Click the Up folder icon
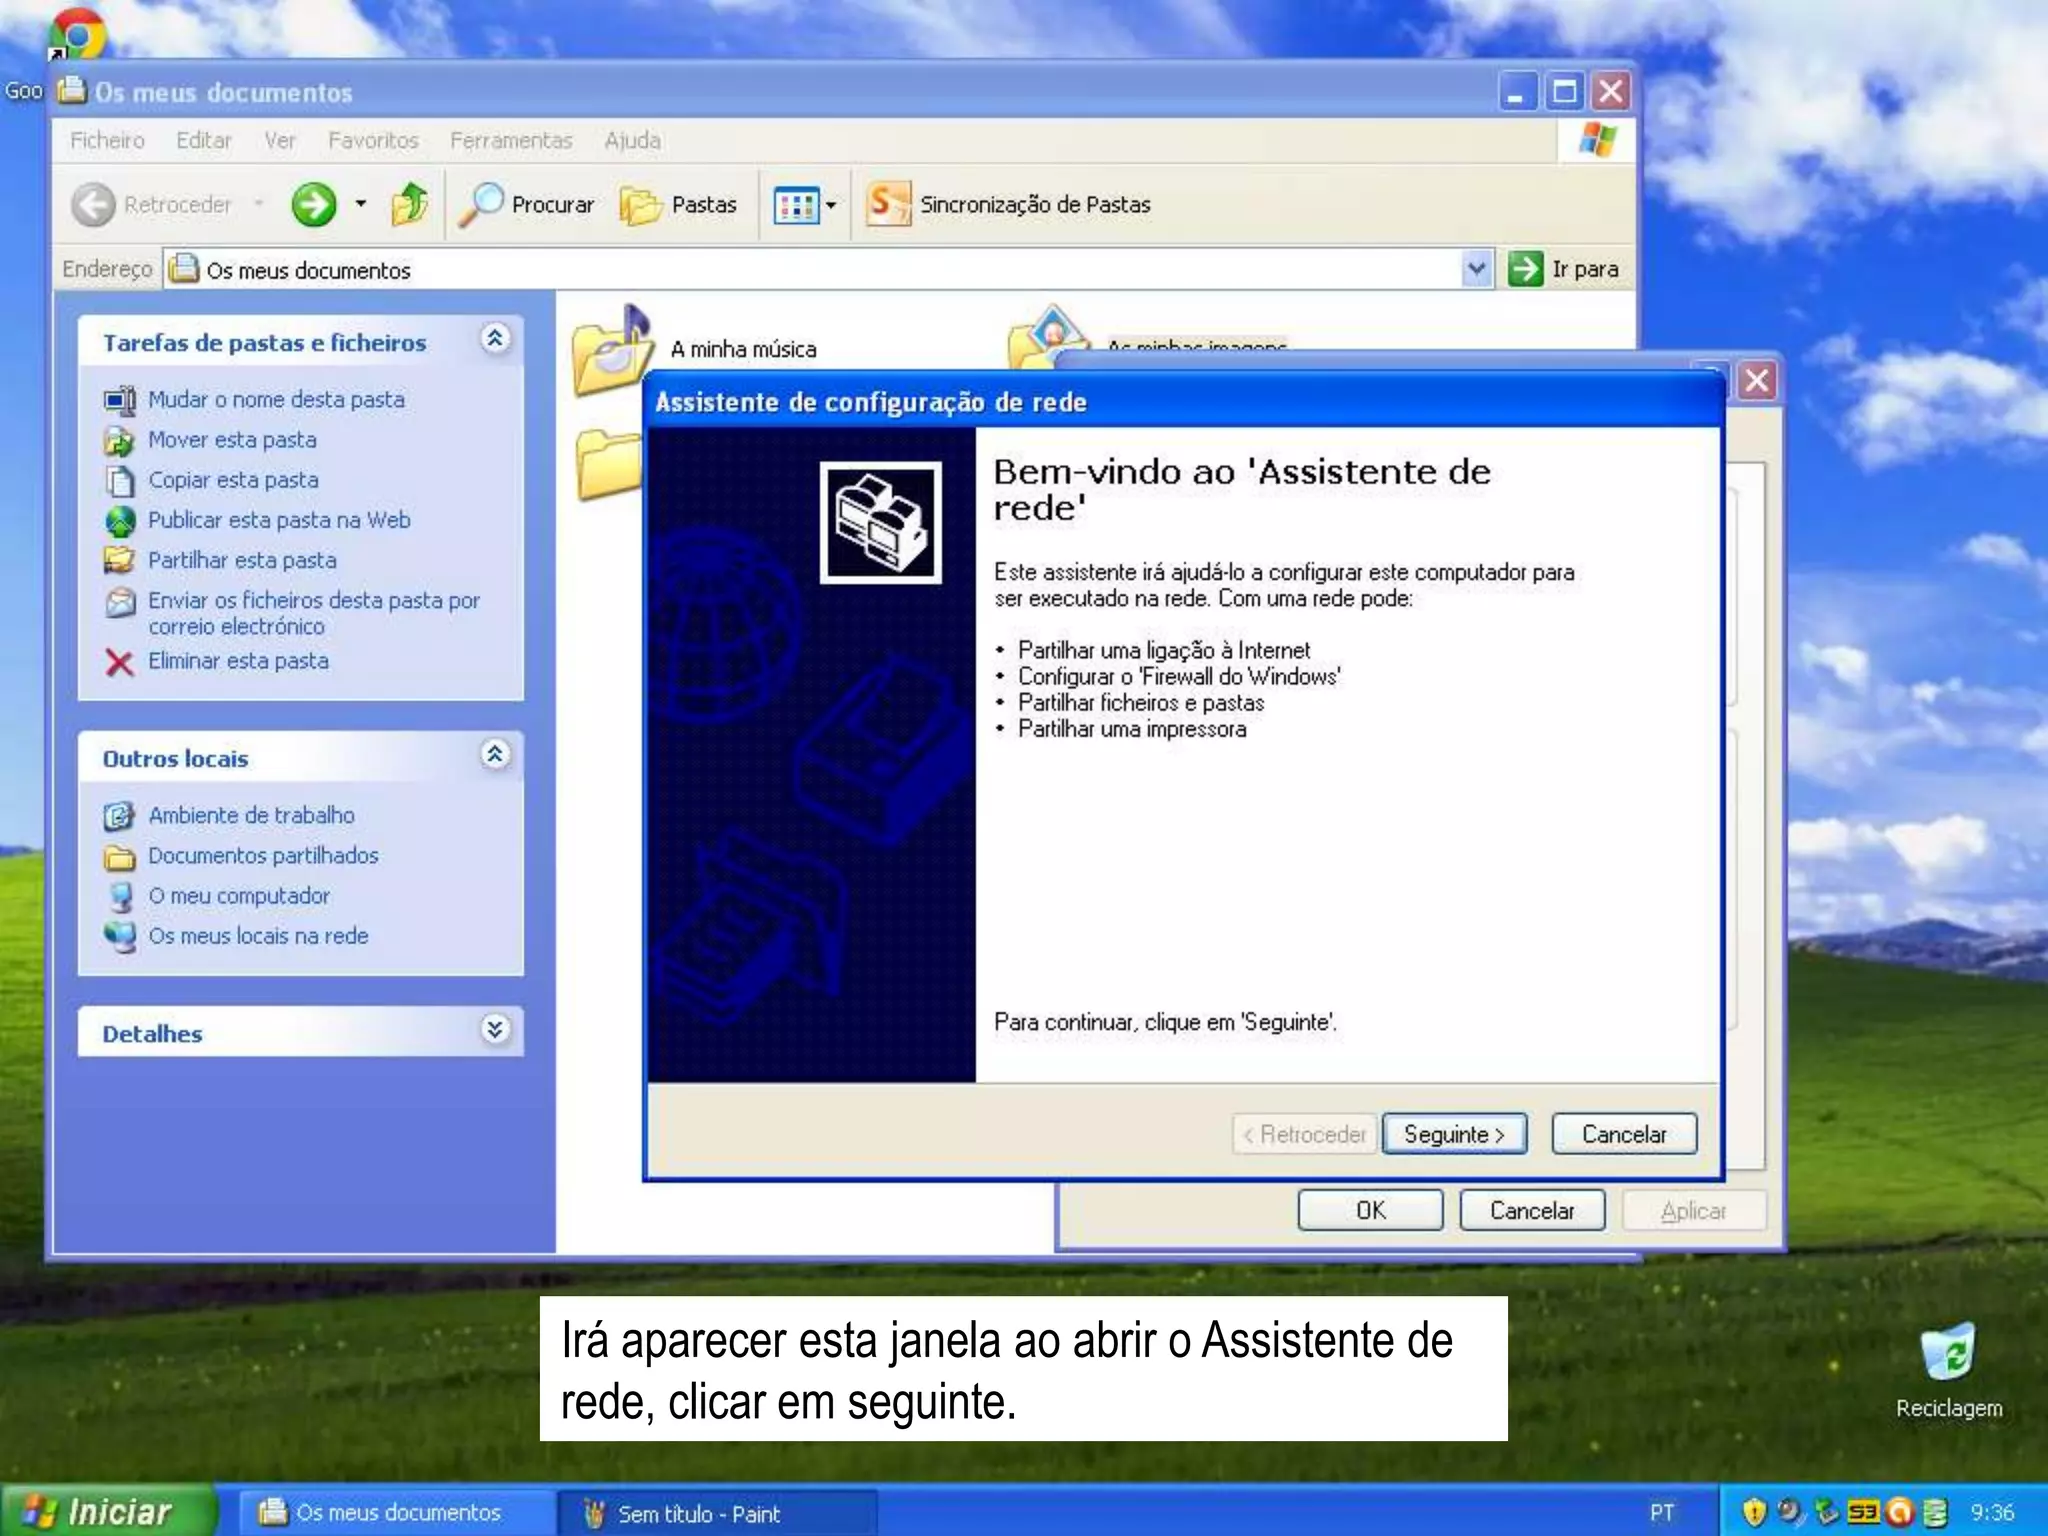 [x=409, y=204]
